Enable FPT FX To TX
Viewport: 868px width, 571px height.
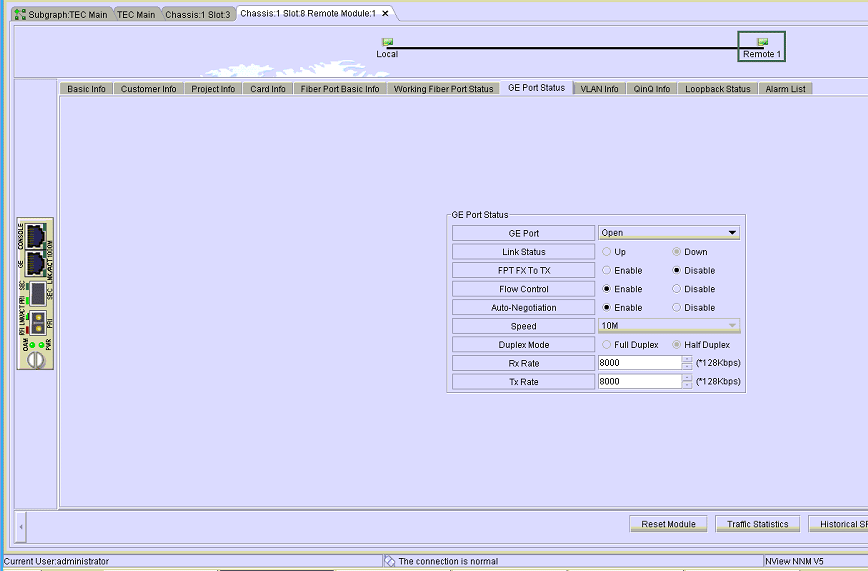[x=607, y=270]
